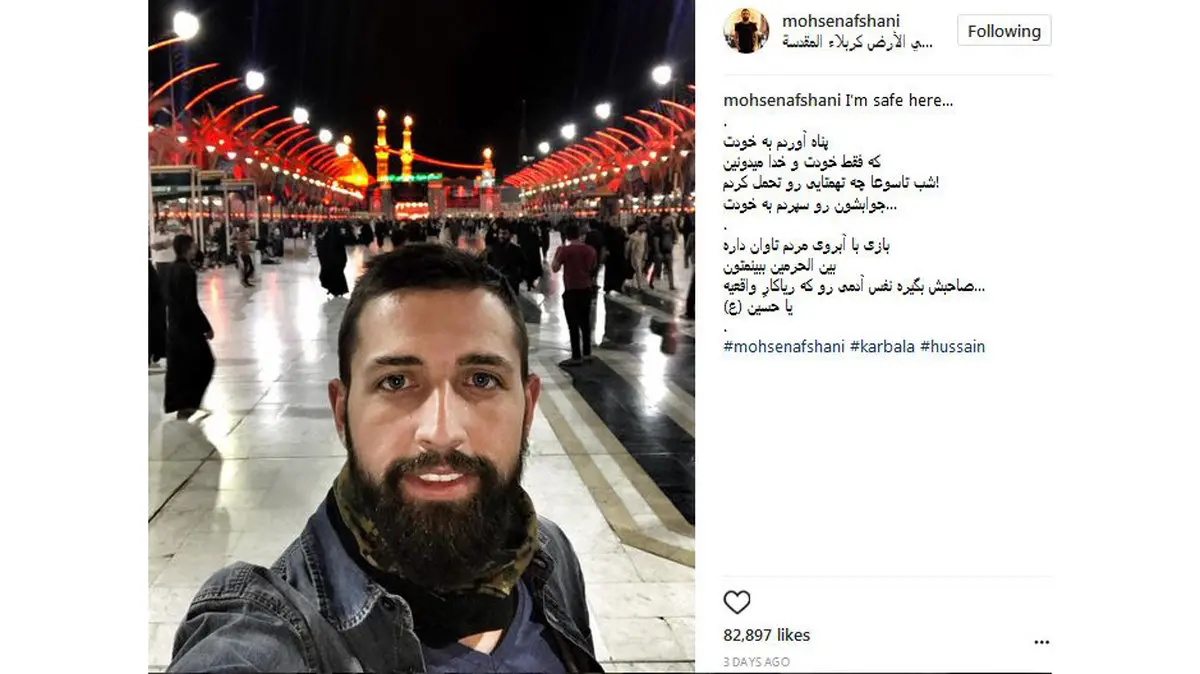
Task: Like the post with the heart icon
Action: pyautogui.click(x=737, y=602)
